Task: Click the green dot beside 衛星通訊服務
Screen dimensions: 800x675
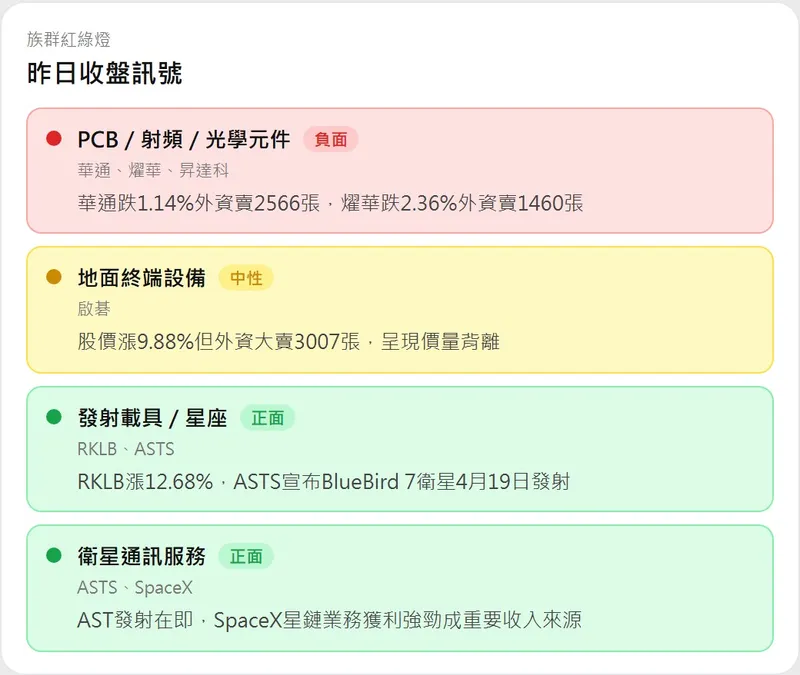Action: [54, 555]
